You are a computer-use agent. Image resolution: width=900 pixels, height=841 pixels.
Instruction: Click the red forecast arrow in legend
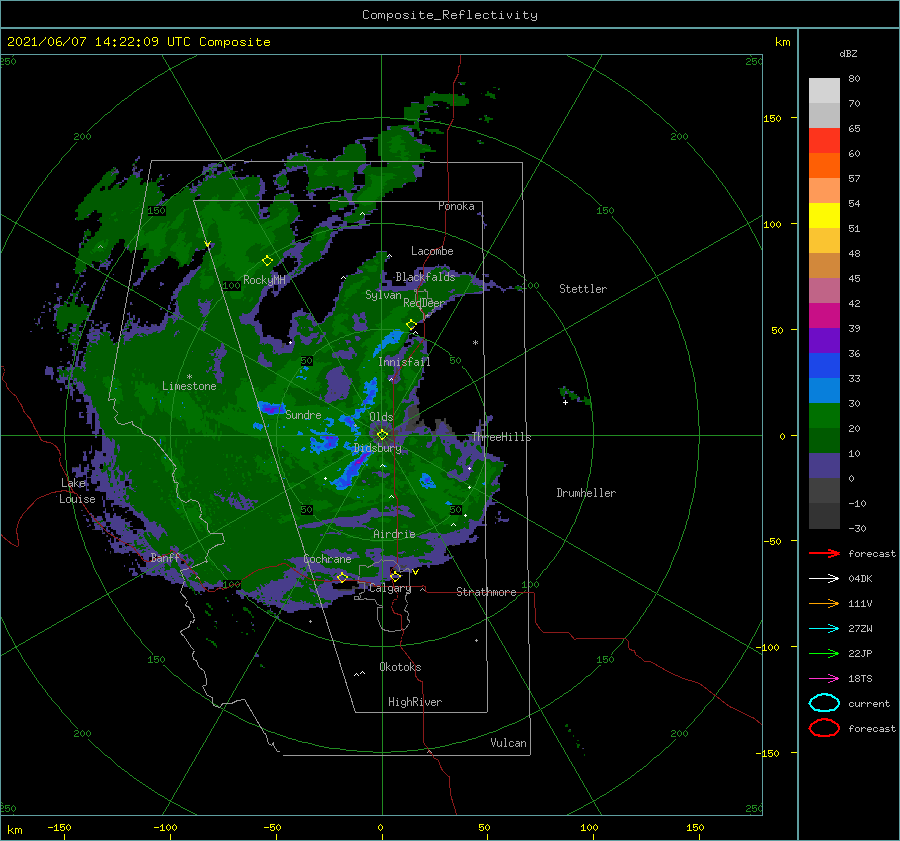point(824,553)
